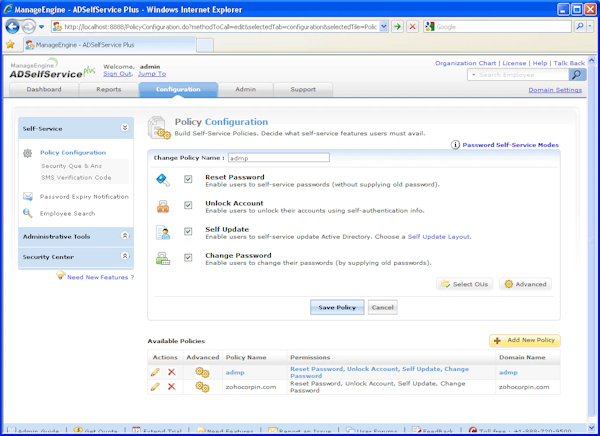Click the Select OUs button

coord(465,284)
